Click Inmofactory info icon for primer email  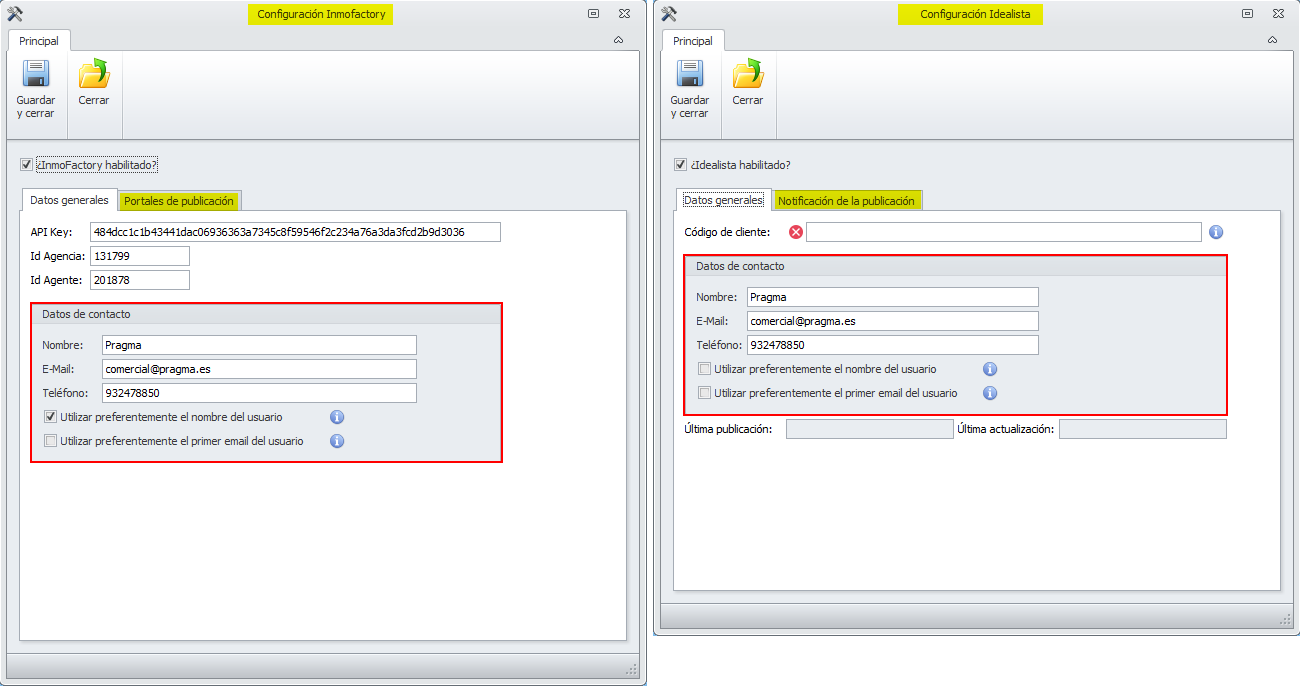(x=337, y=441)
